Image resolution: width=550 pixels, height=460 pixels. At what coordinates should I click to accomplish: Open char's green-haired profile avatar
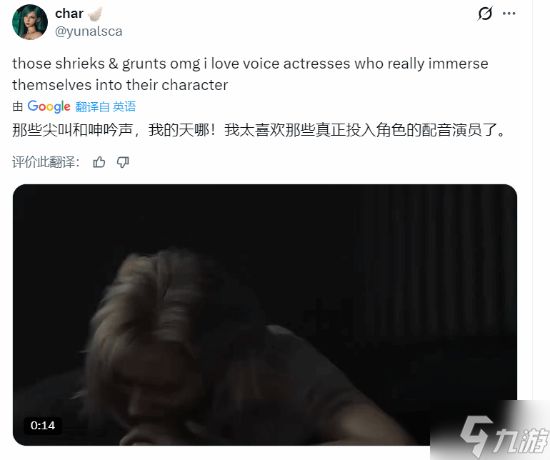click(x=30, y=22)
